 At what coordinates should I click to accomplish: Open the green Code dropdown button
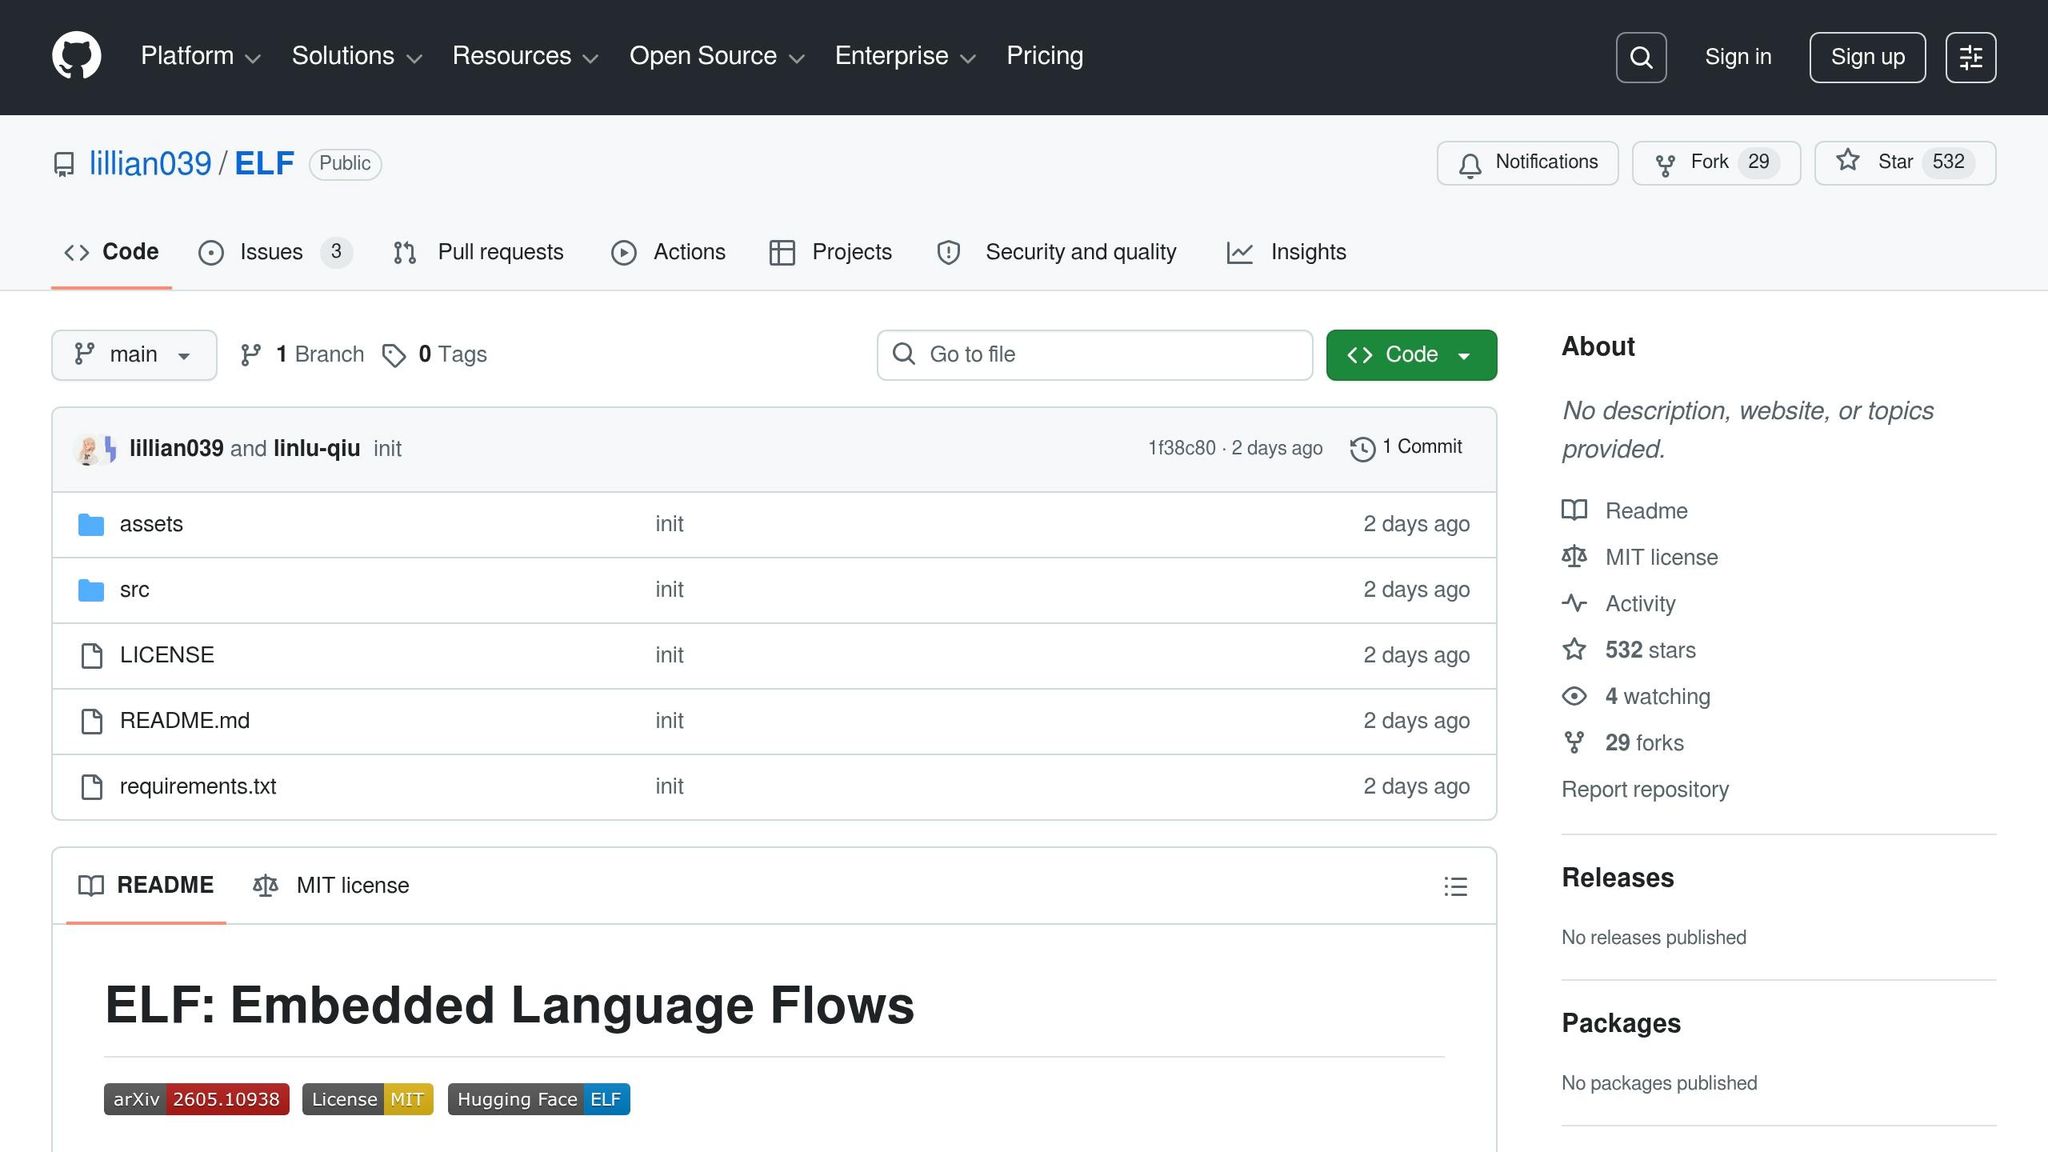coord(1411,355)
